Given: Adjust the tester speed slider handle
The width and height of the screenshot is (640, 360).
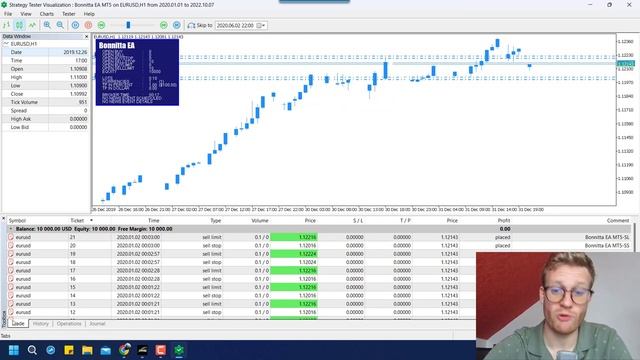Looking at the screenshot, I should [128, 25].
